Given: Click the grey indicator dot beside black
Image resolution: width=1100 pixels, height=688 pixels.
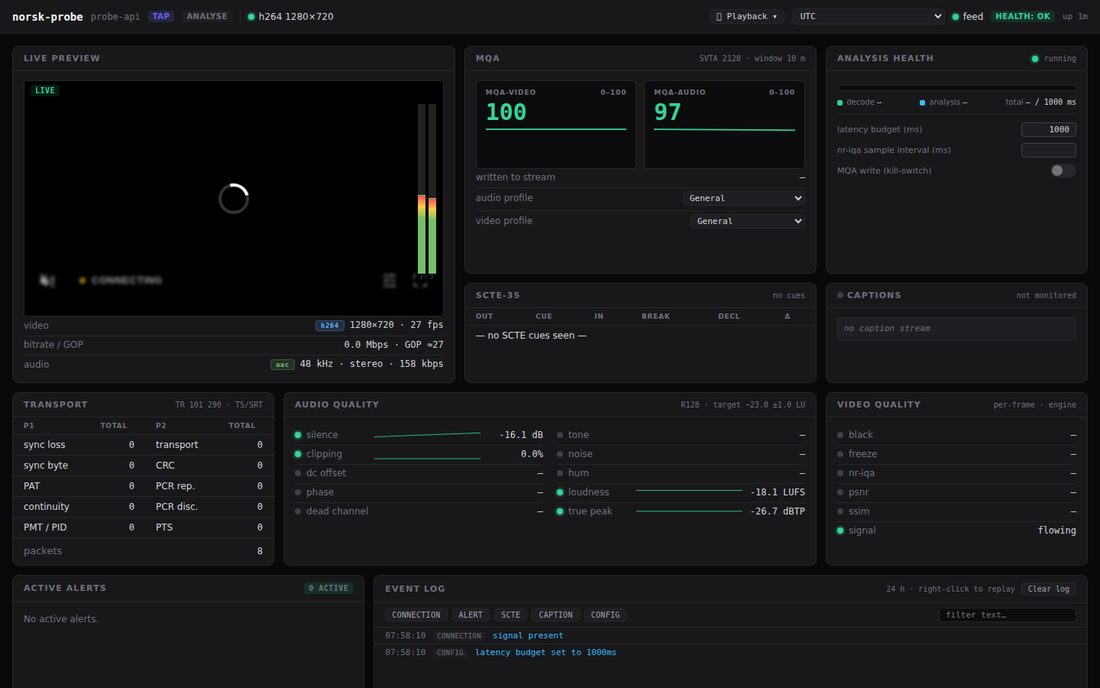Looking at the screenshot, I should (840, 435).
